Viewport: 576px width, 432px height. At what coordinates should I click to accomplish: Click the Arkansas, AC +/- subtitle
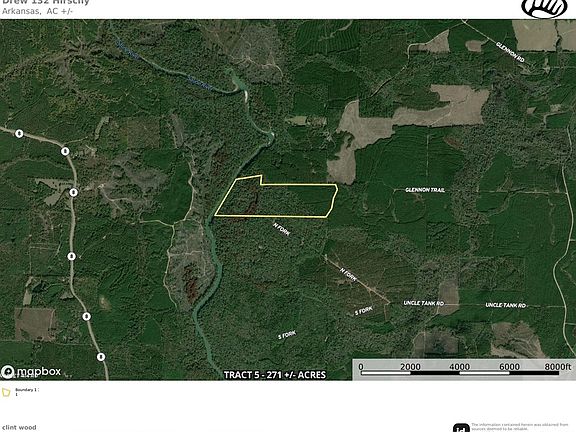click(x=37, y=11)
